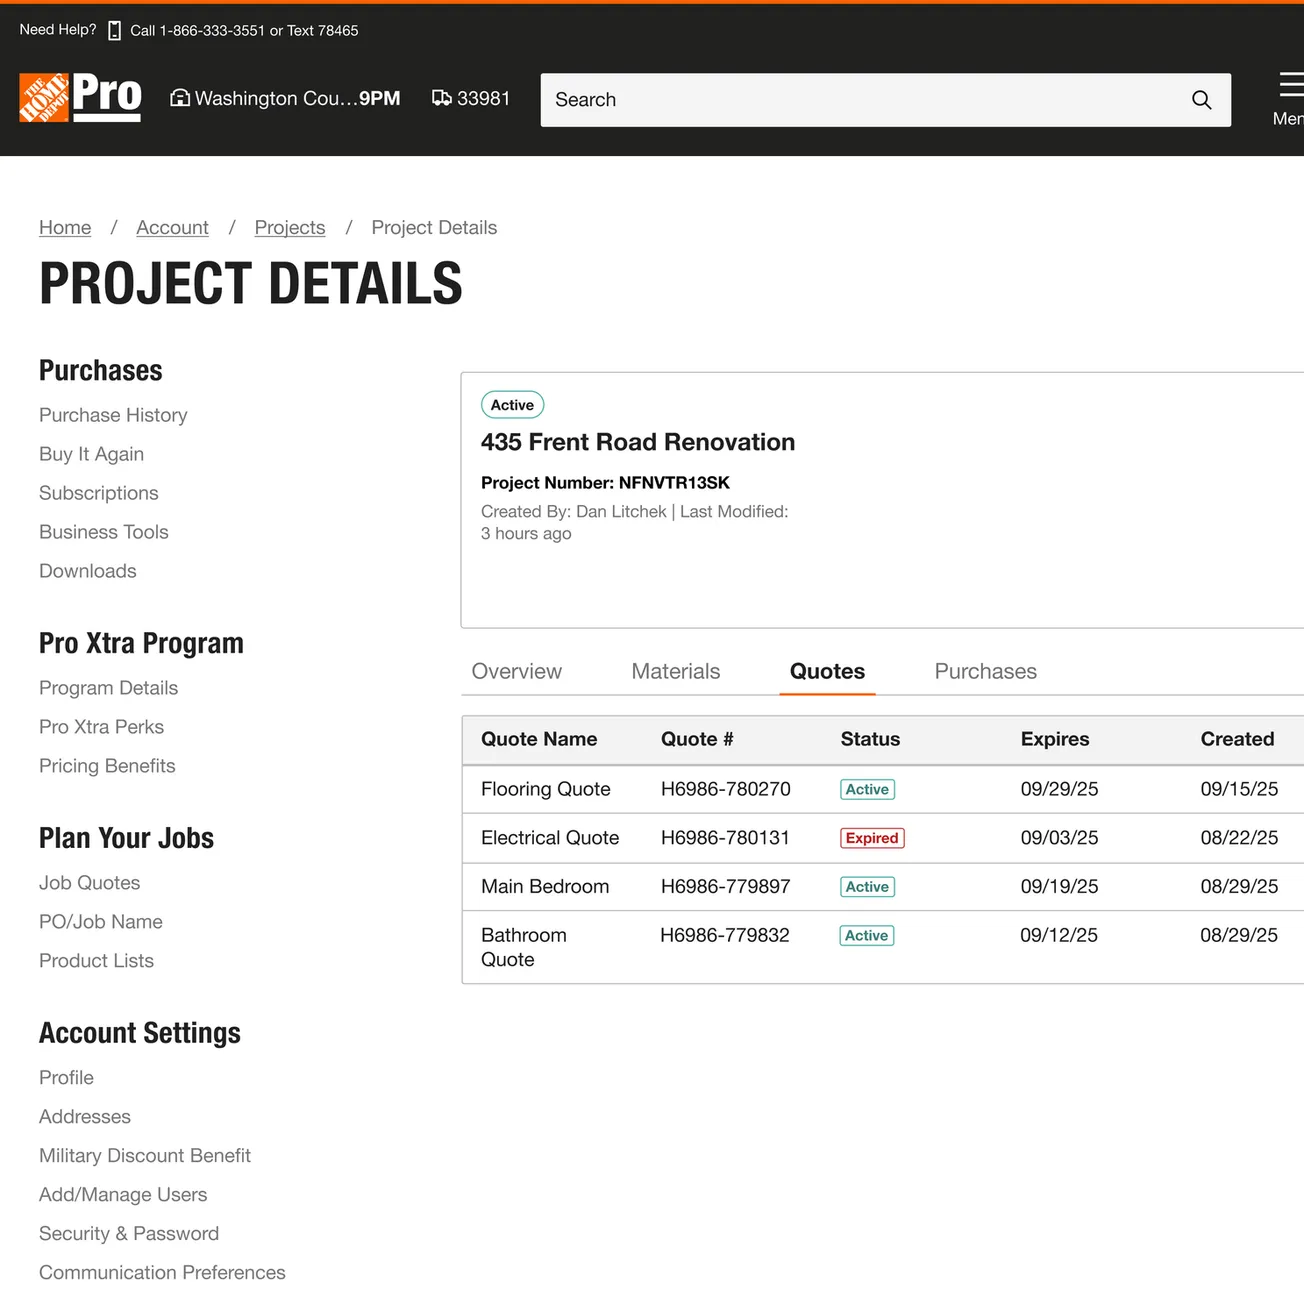Click the store location icon for Washington County
Image resolution: width=1304 pixels, height=1304 pixels.
(x=180, y=98)
